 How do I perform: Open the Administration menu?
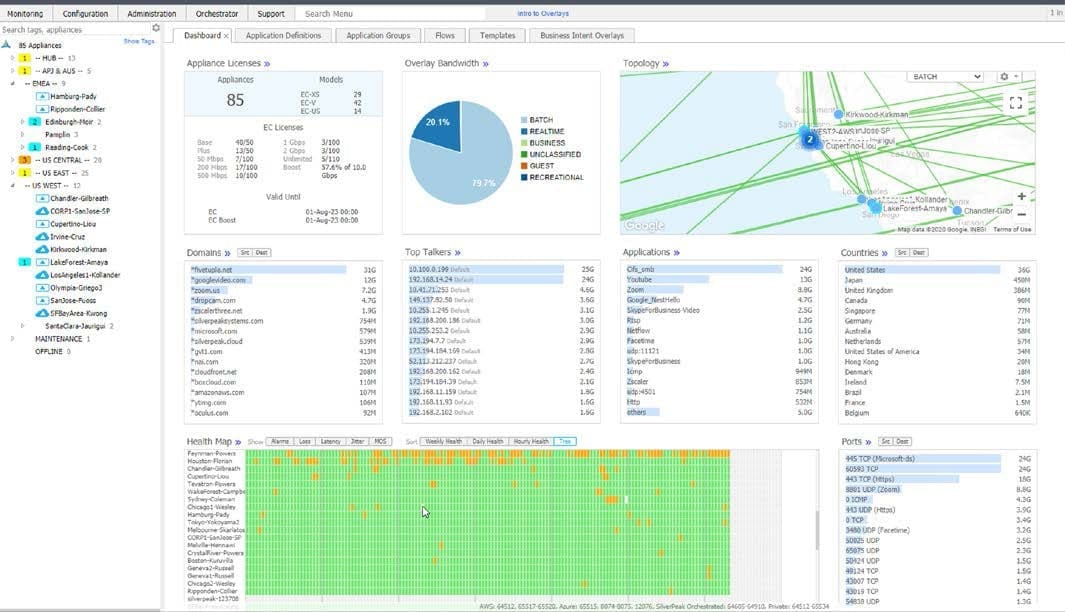click(x=150, y=13)
